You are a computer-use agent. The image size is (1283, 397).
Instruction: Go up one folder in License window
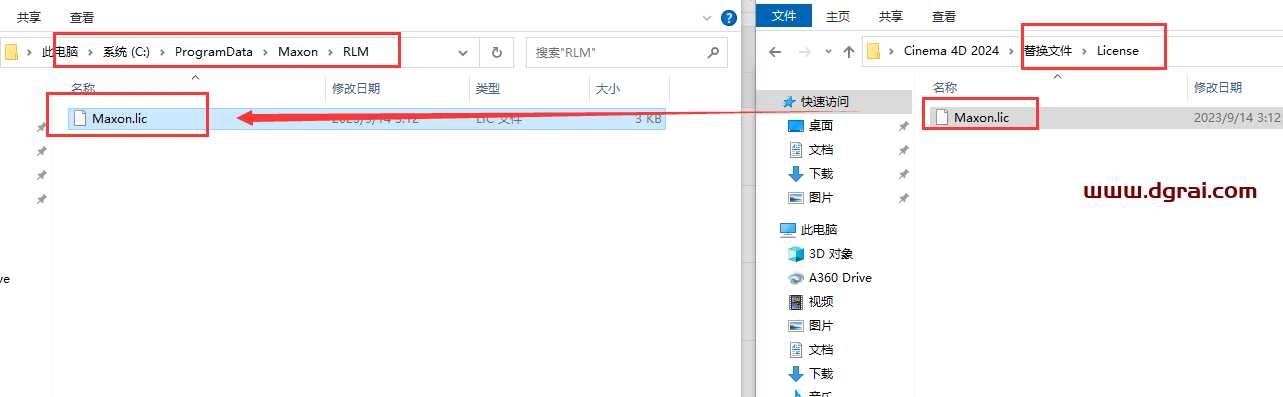coord(848,51)
